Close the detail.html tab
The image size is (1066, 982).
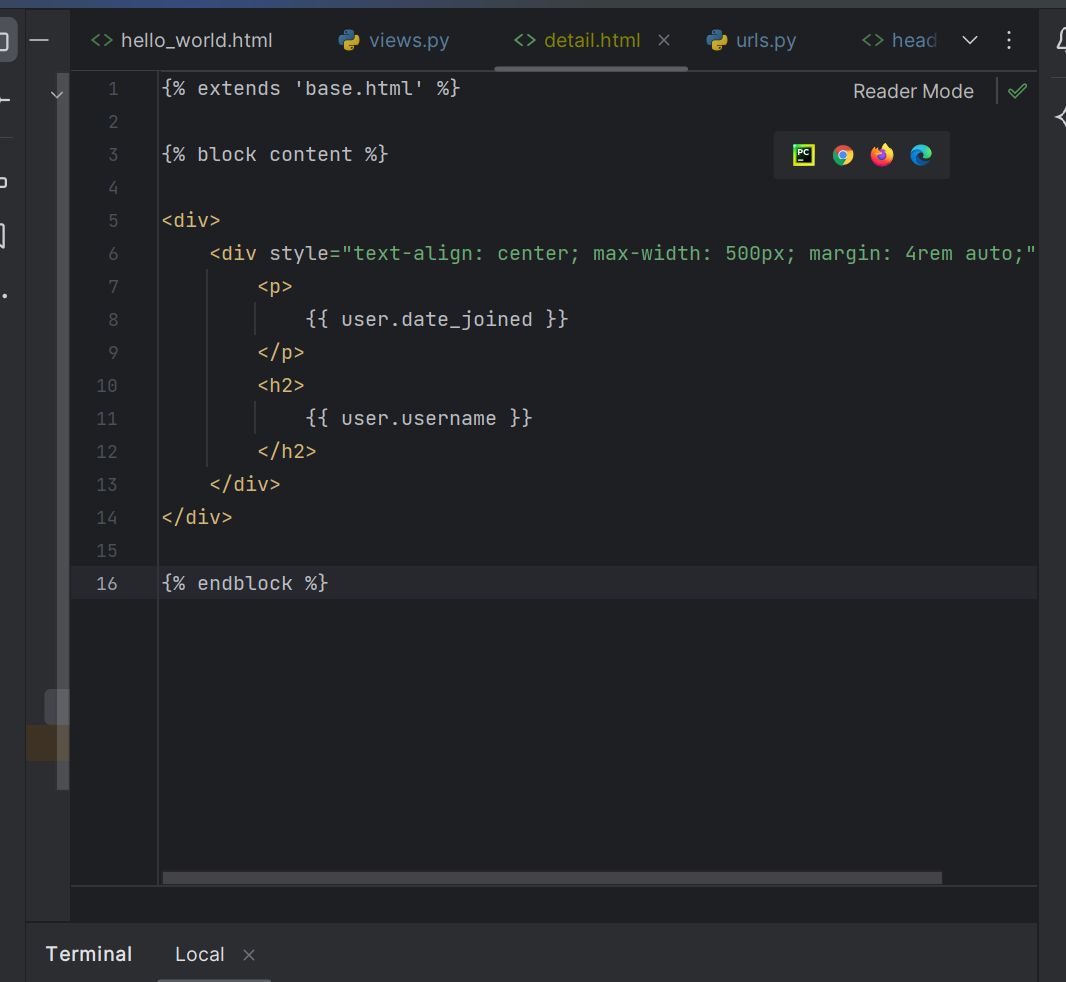click(x=664, y=41)
